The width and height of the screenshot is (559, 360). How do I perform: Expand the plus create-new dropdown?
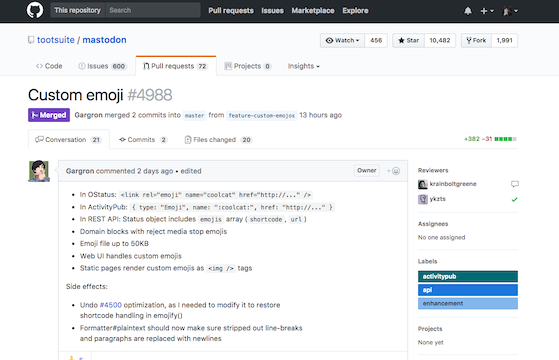tap(487, 11)
